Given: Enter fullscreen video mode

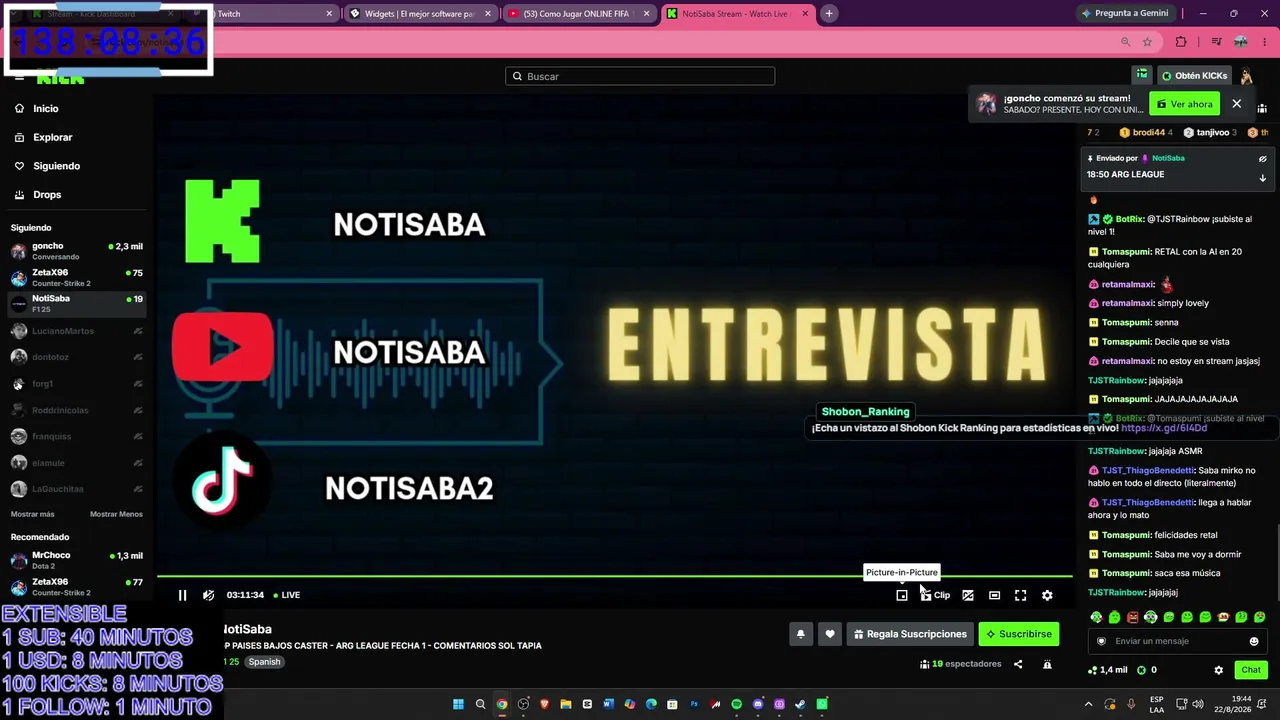Looking at the screenshot, I should (x=1020, y=595).
